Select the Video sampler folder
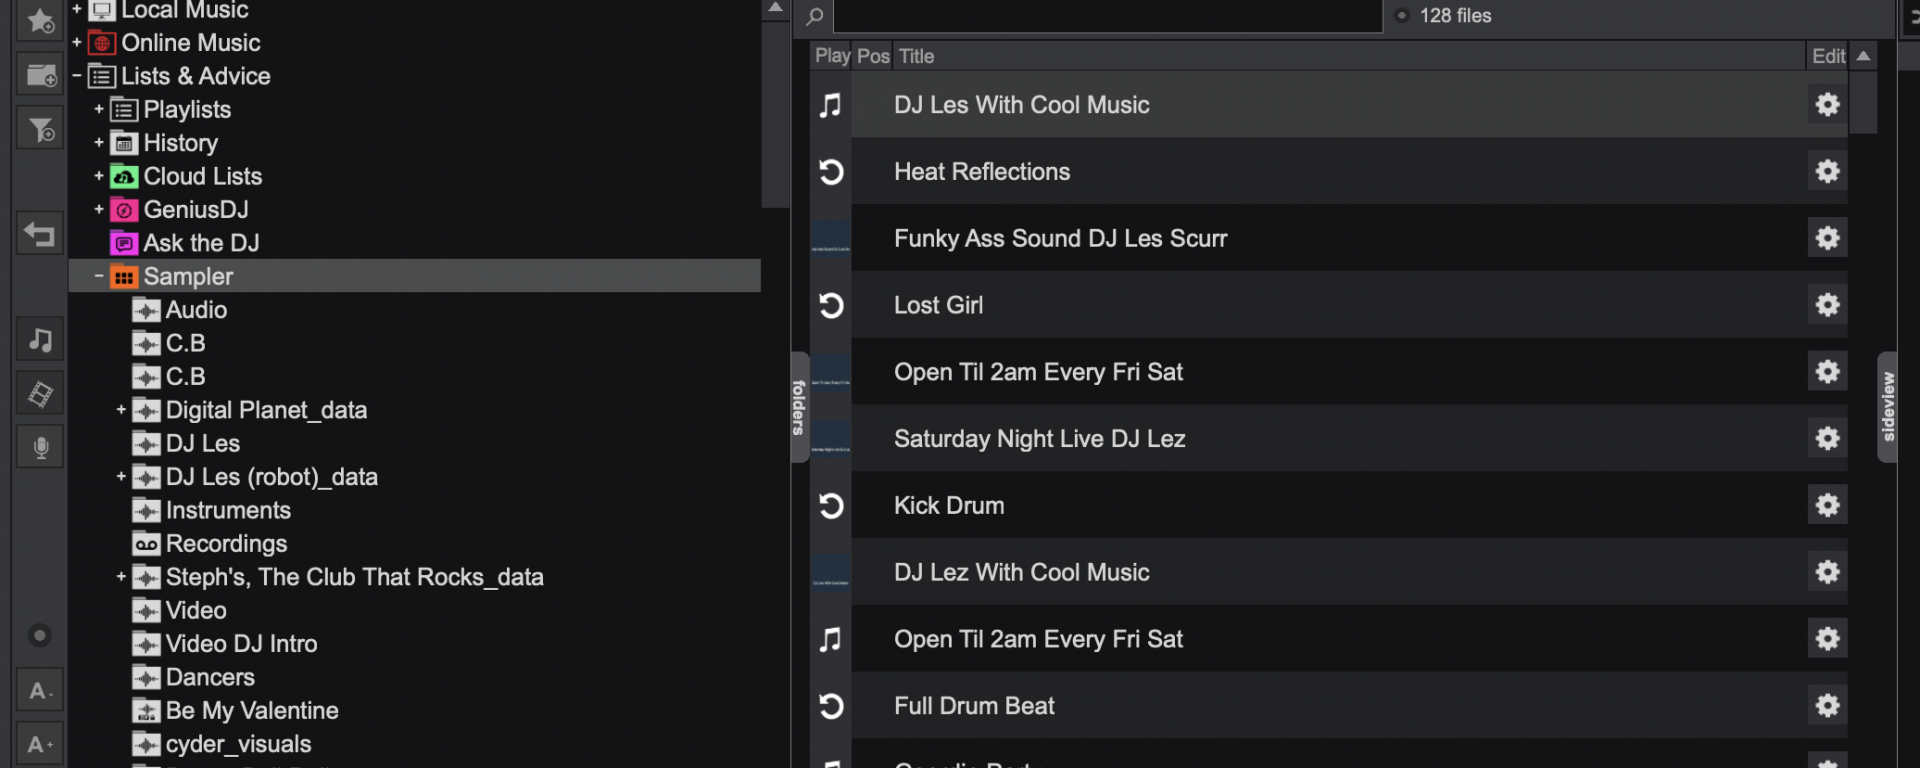Image resolution: width=1920 pixels, height=768 pixels. pyautogui.click(x=196, y=610)
